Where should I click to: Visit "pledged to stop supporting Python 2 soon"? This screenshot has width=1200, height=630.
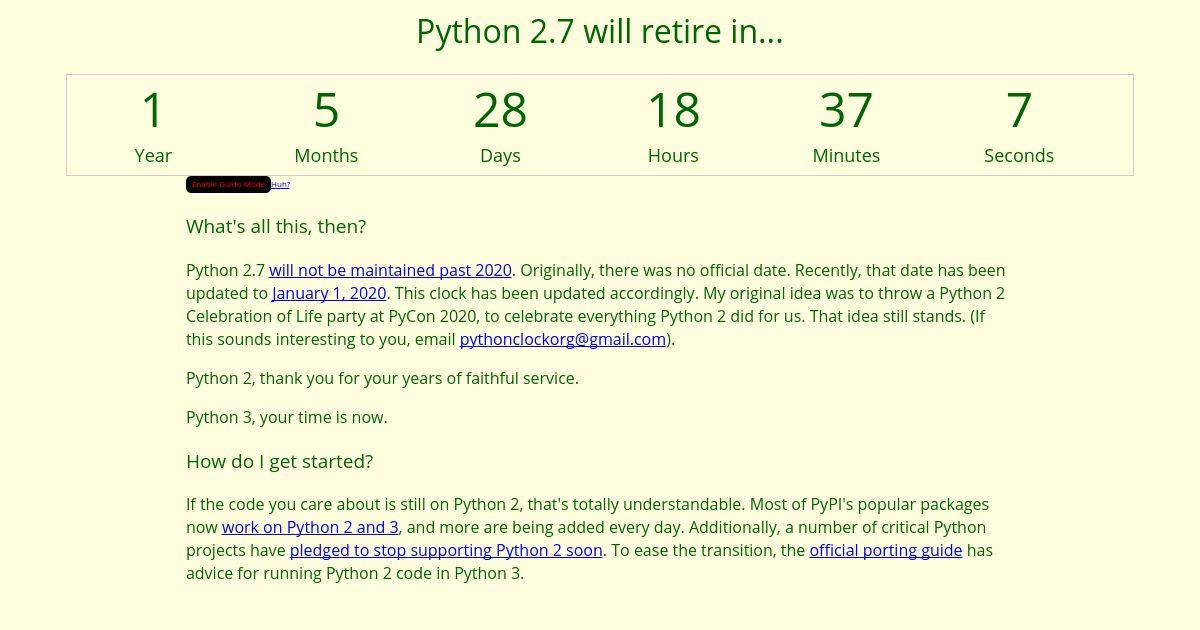coord(446,550)
